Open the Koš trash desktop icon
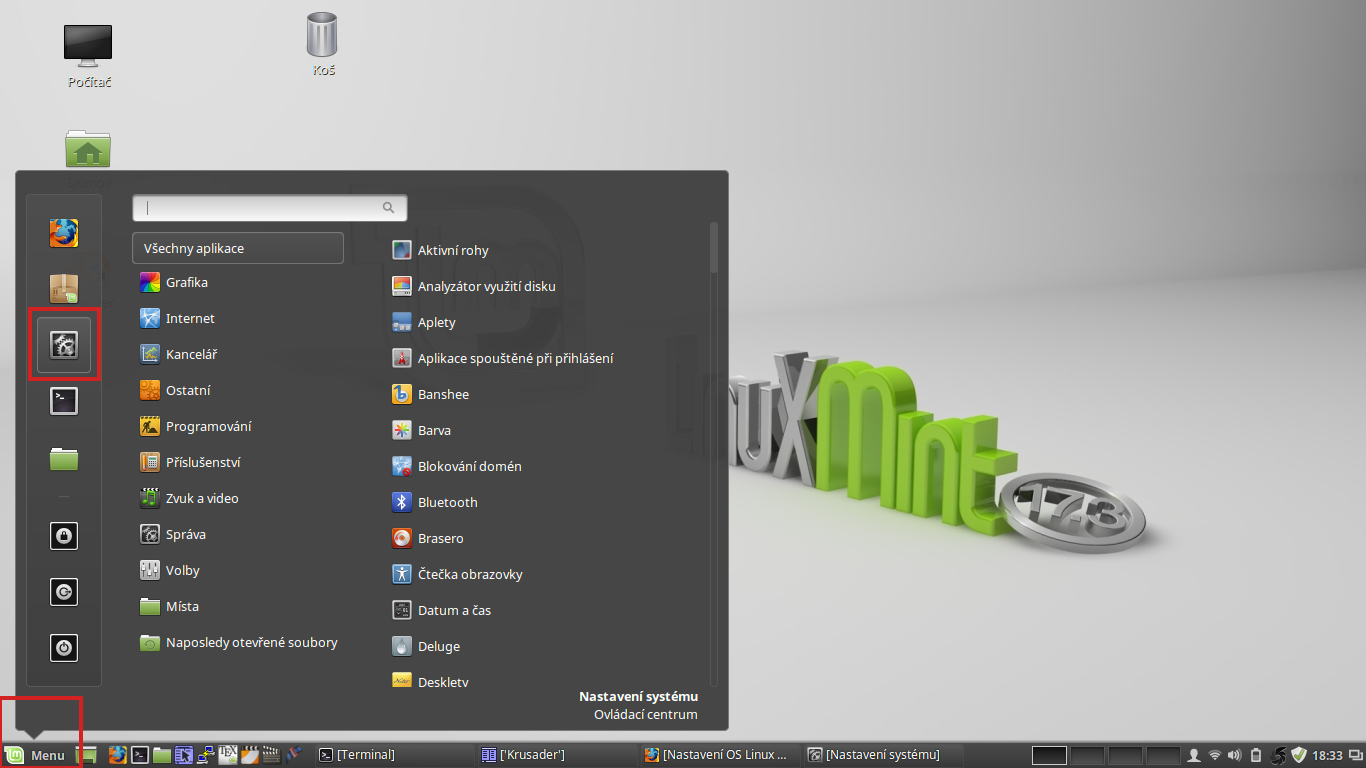1366x768 pixels. coord(322,44)
